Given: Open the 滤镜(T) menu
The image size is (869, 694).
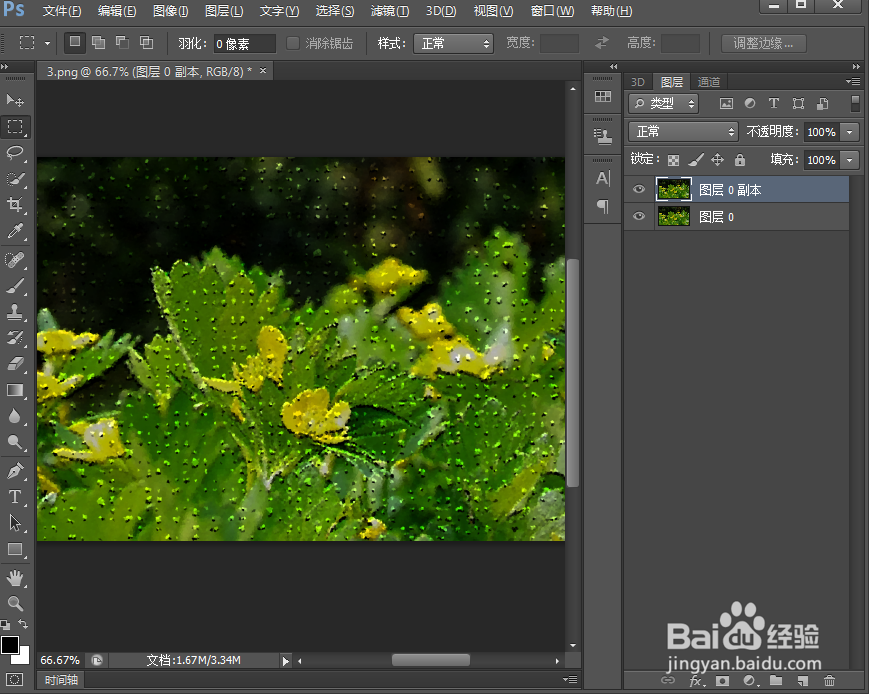Looking at the screenshot, I should (390, 11).
